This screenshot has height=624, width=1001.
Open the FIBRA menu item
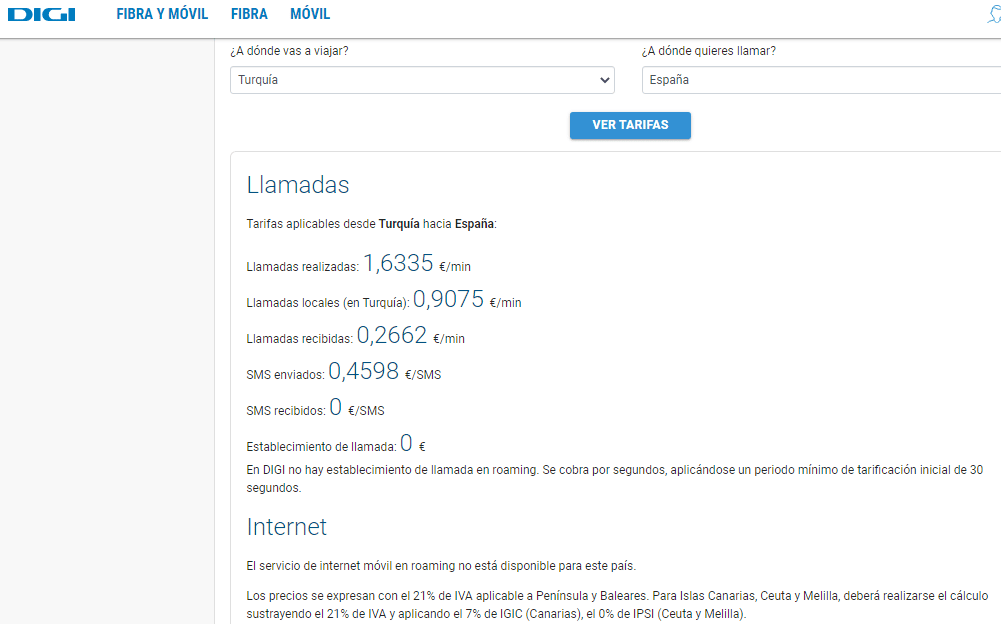click(249, 14)
